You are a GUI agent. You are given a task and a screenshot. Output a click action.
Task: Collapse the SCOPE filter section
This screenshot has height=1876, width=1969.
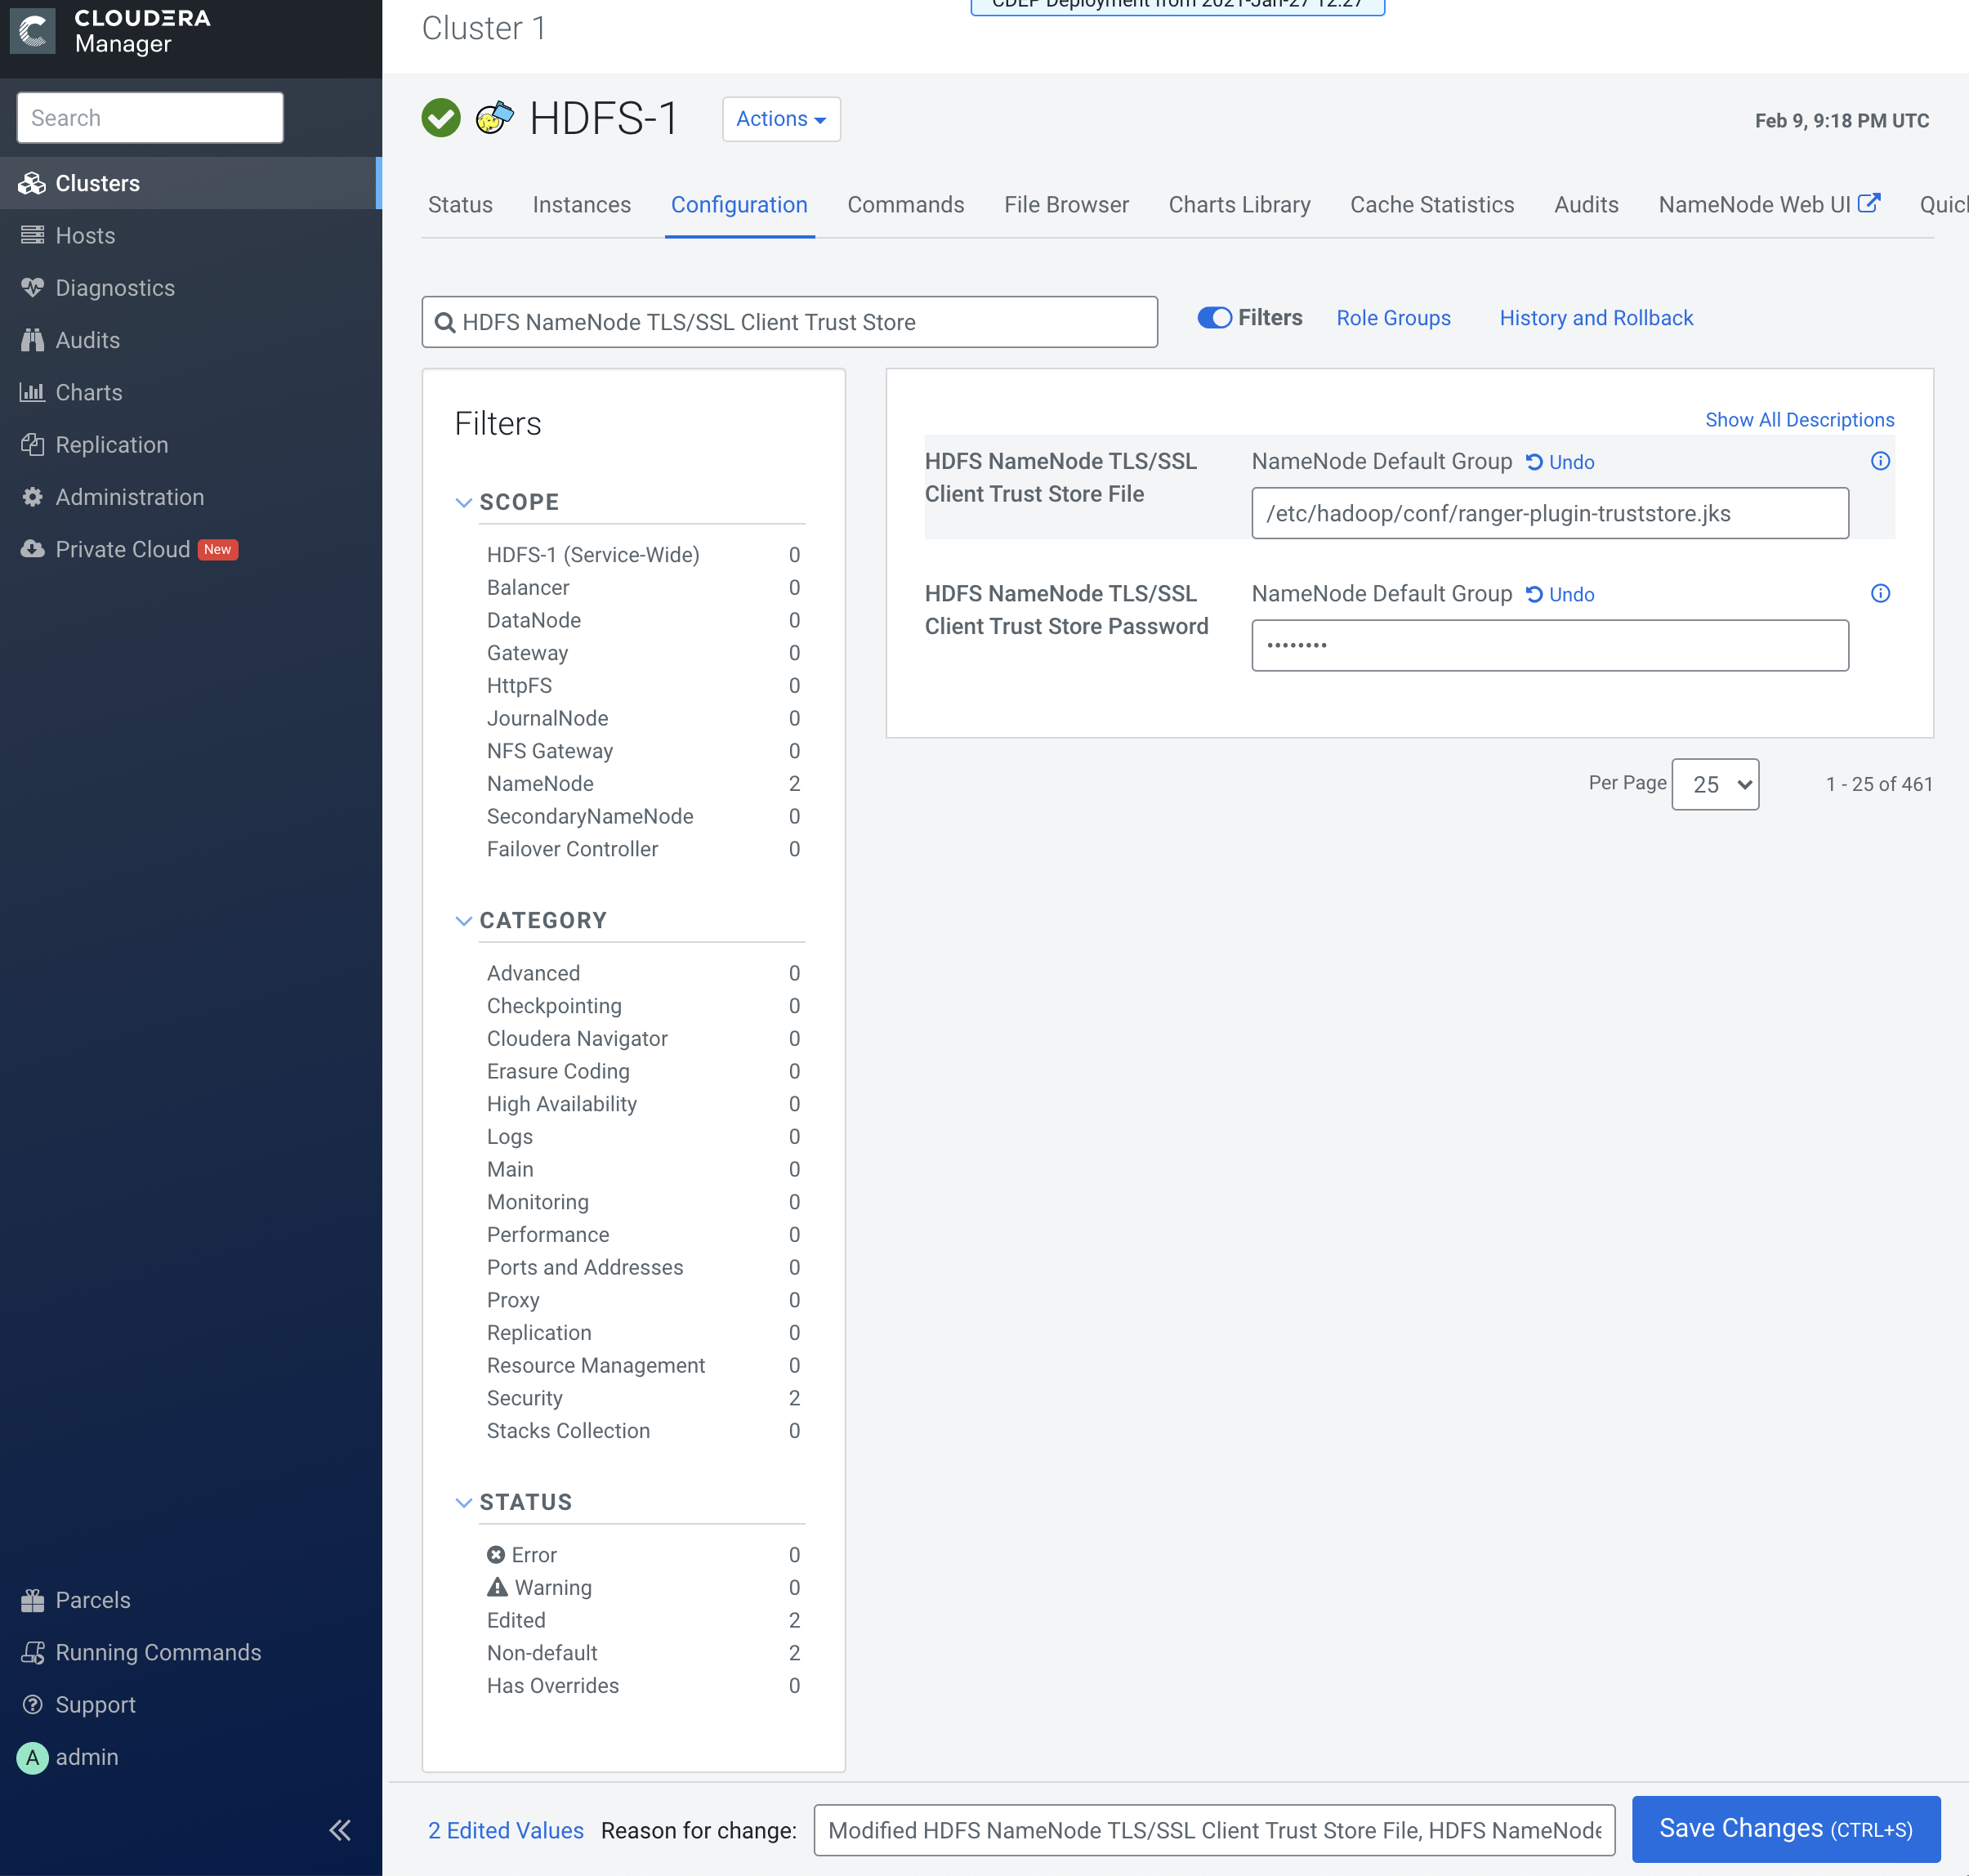(464, 503)
